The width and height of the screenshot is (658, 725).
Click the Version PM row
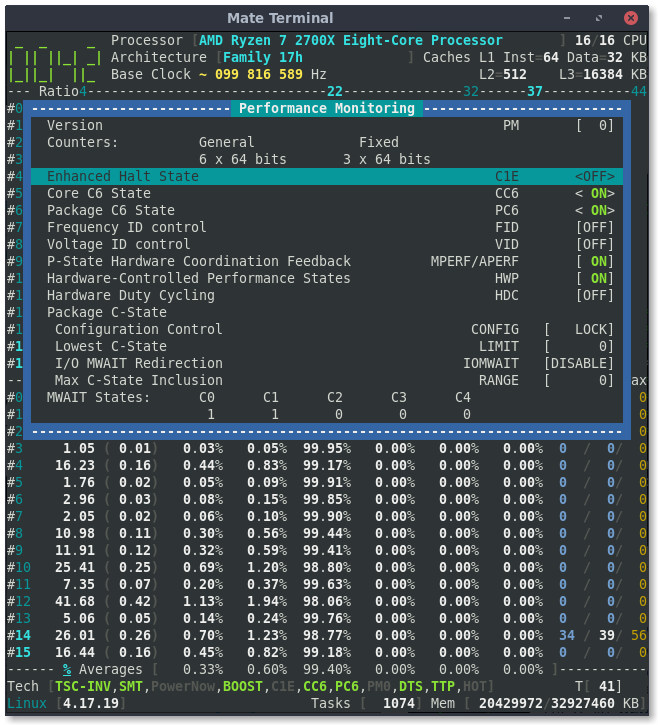pos(326,125)
